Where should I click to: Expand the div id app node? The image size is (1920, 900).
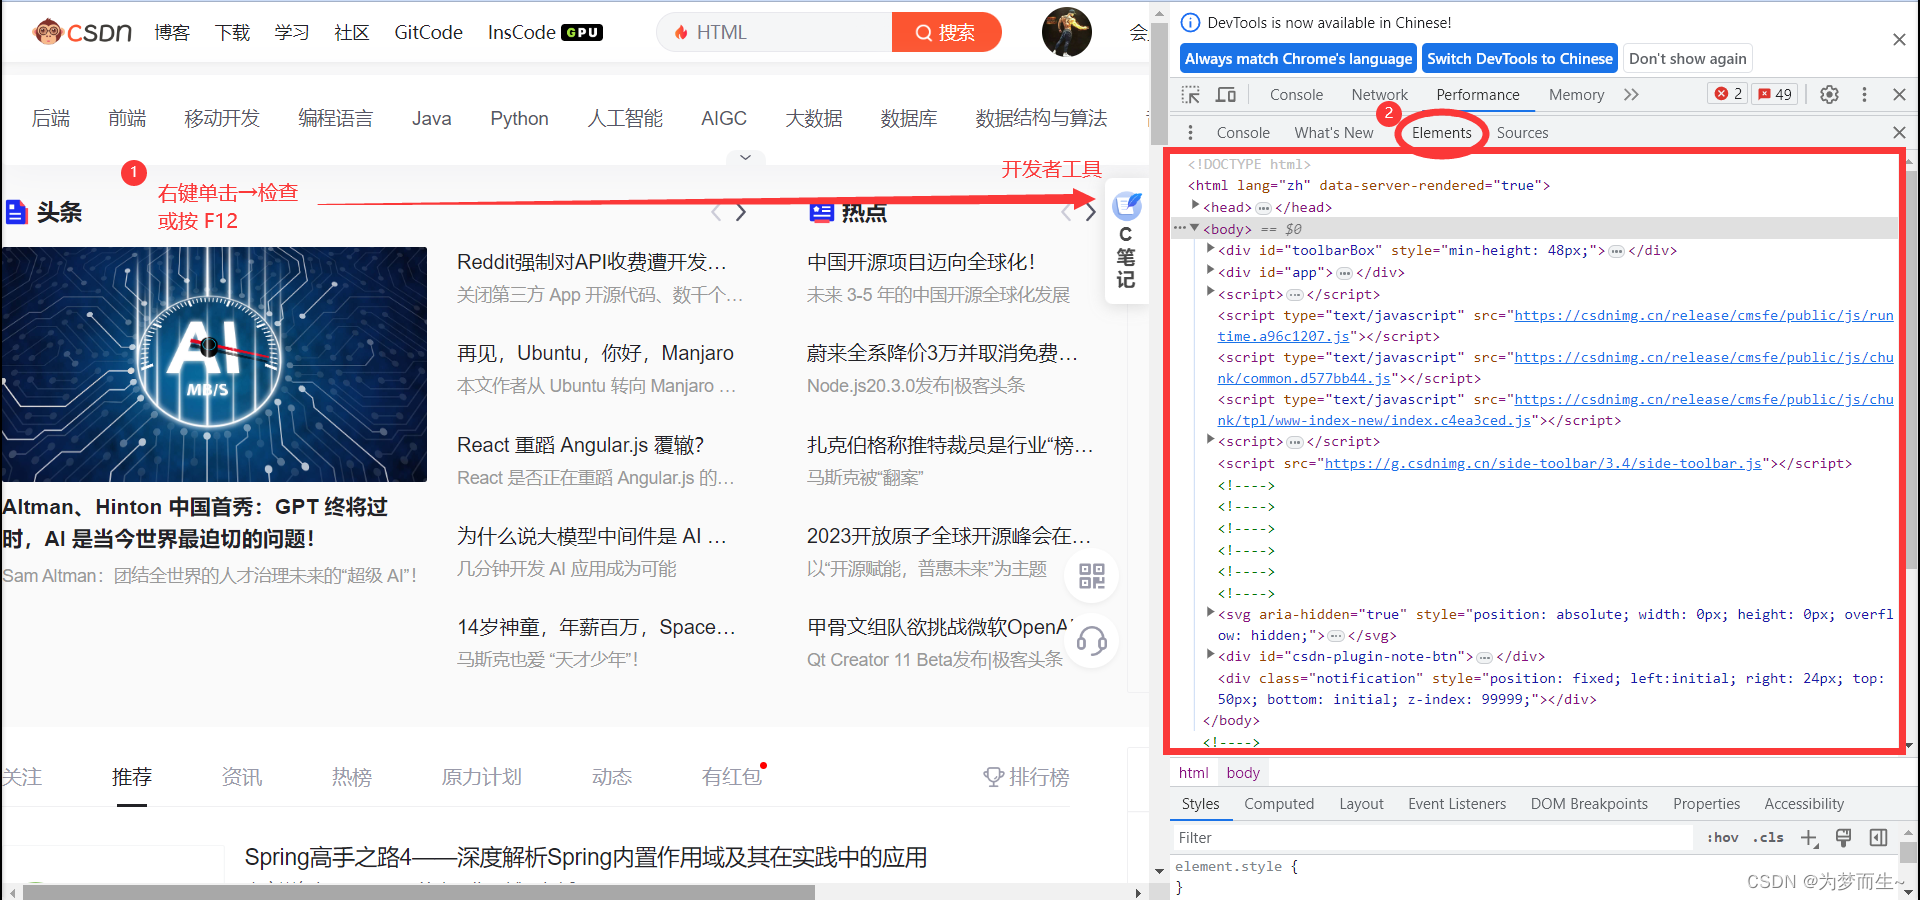1210,271
